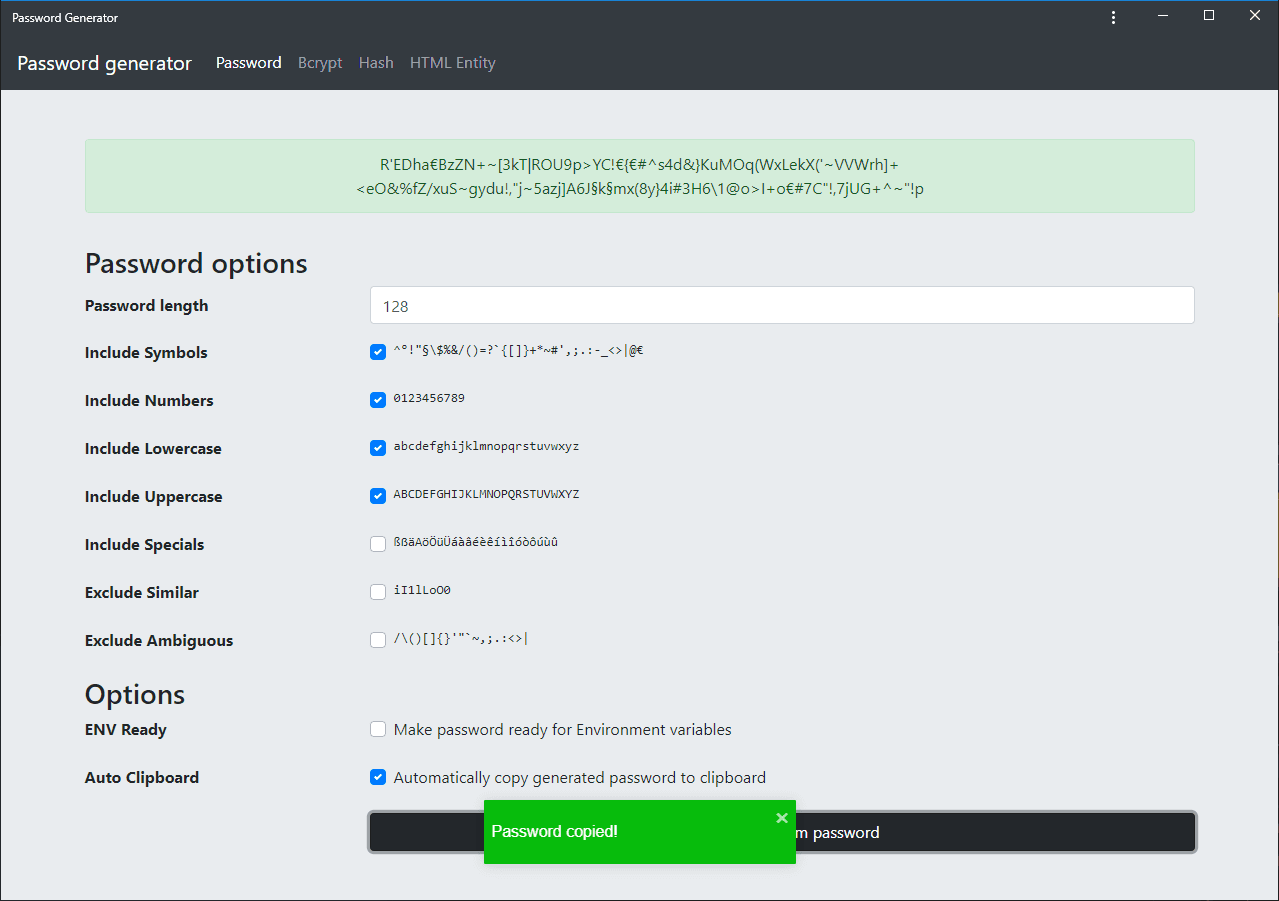The height and width of the screenshot is (901, 1279).
Task: Go to the Hash tab
Action: (x=376, y=63)
